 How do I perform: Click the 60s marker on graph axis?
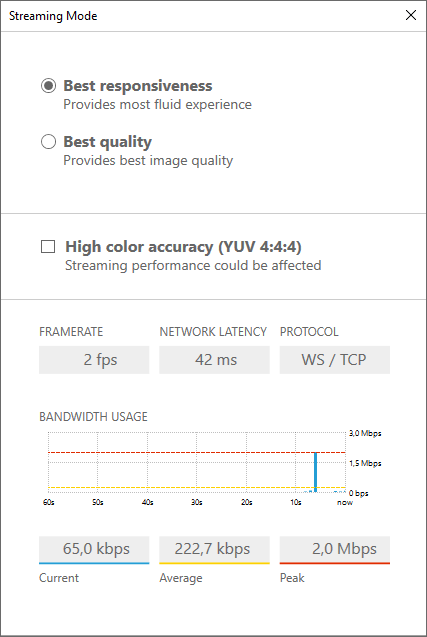[x=49, y=503]
